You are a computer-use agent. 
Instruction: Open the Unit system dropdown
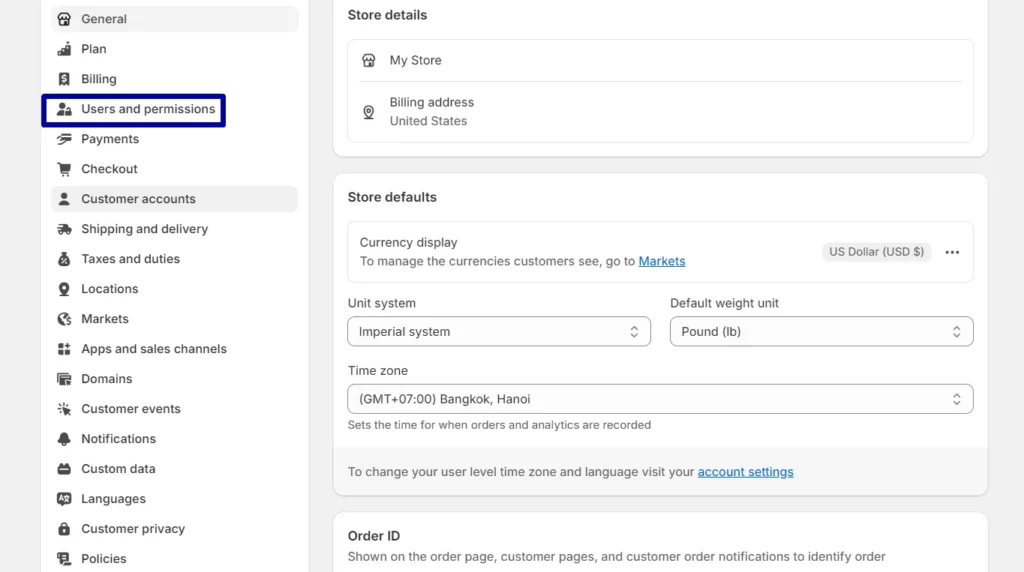pos(499,332)
